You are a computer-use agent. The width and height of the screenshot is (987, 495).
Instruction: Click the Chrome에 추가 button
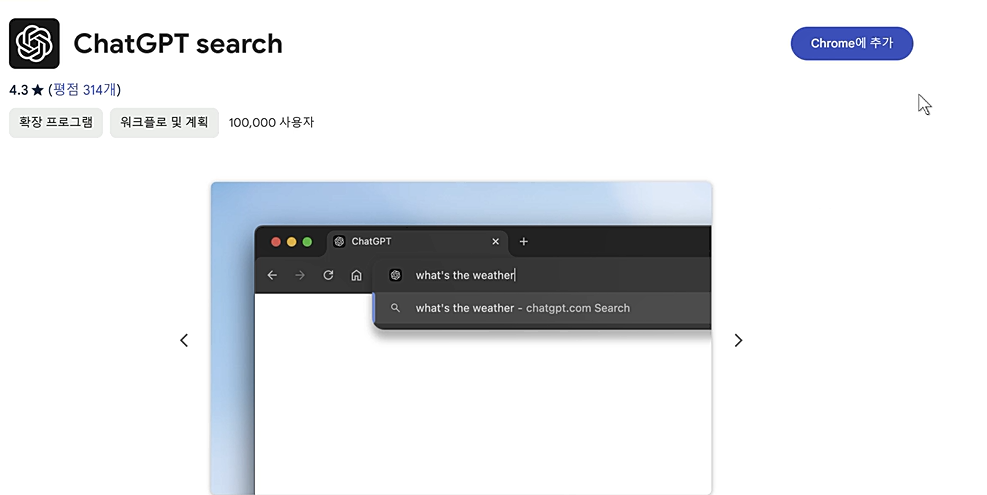point(852,43)
